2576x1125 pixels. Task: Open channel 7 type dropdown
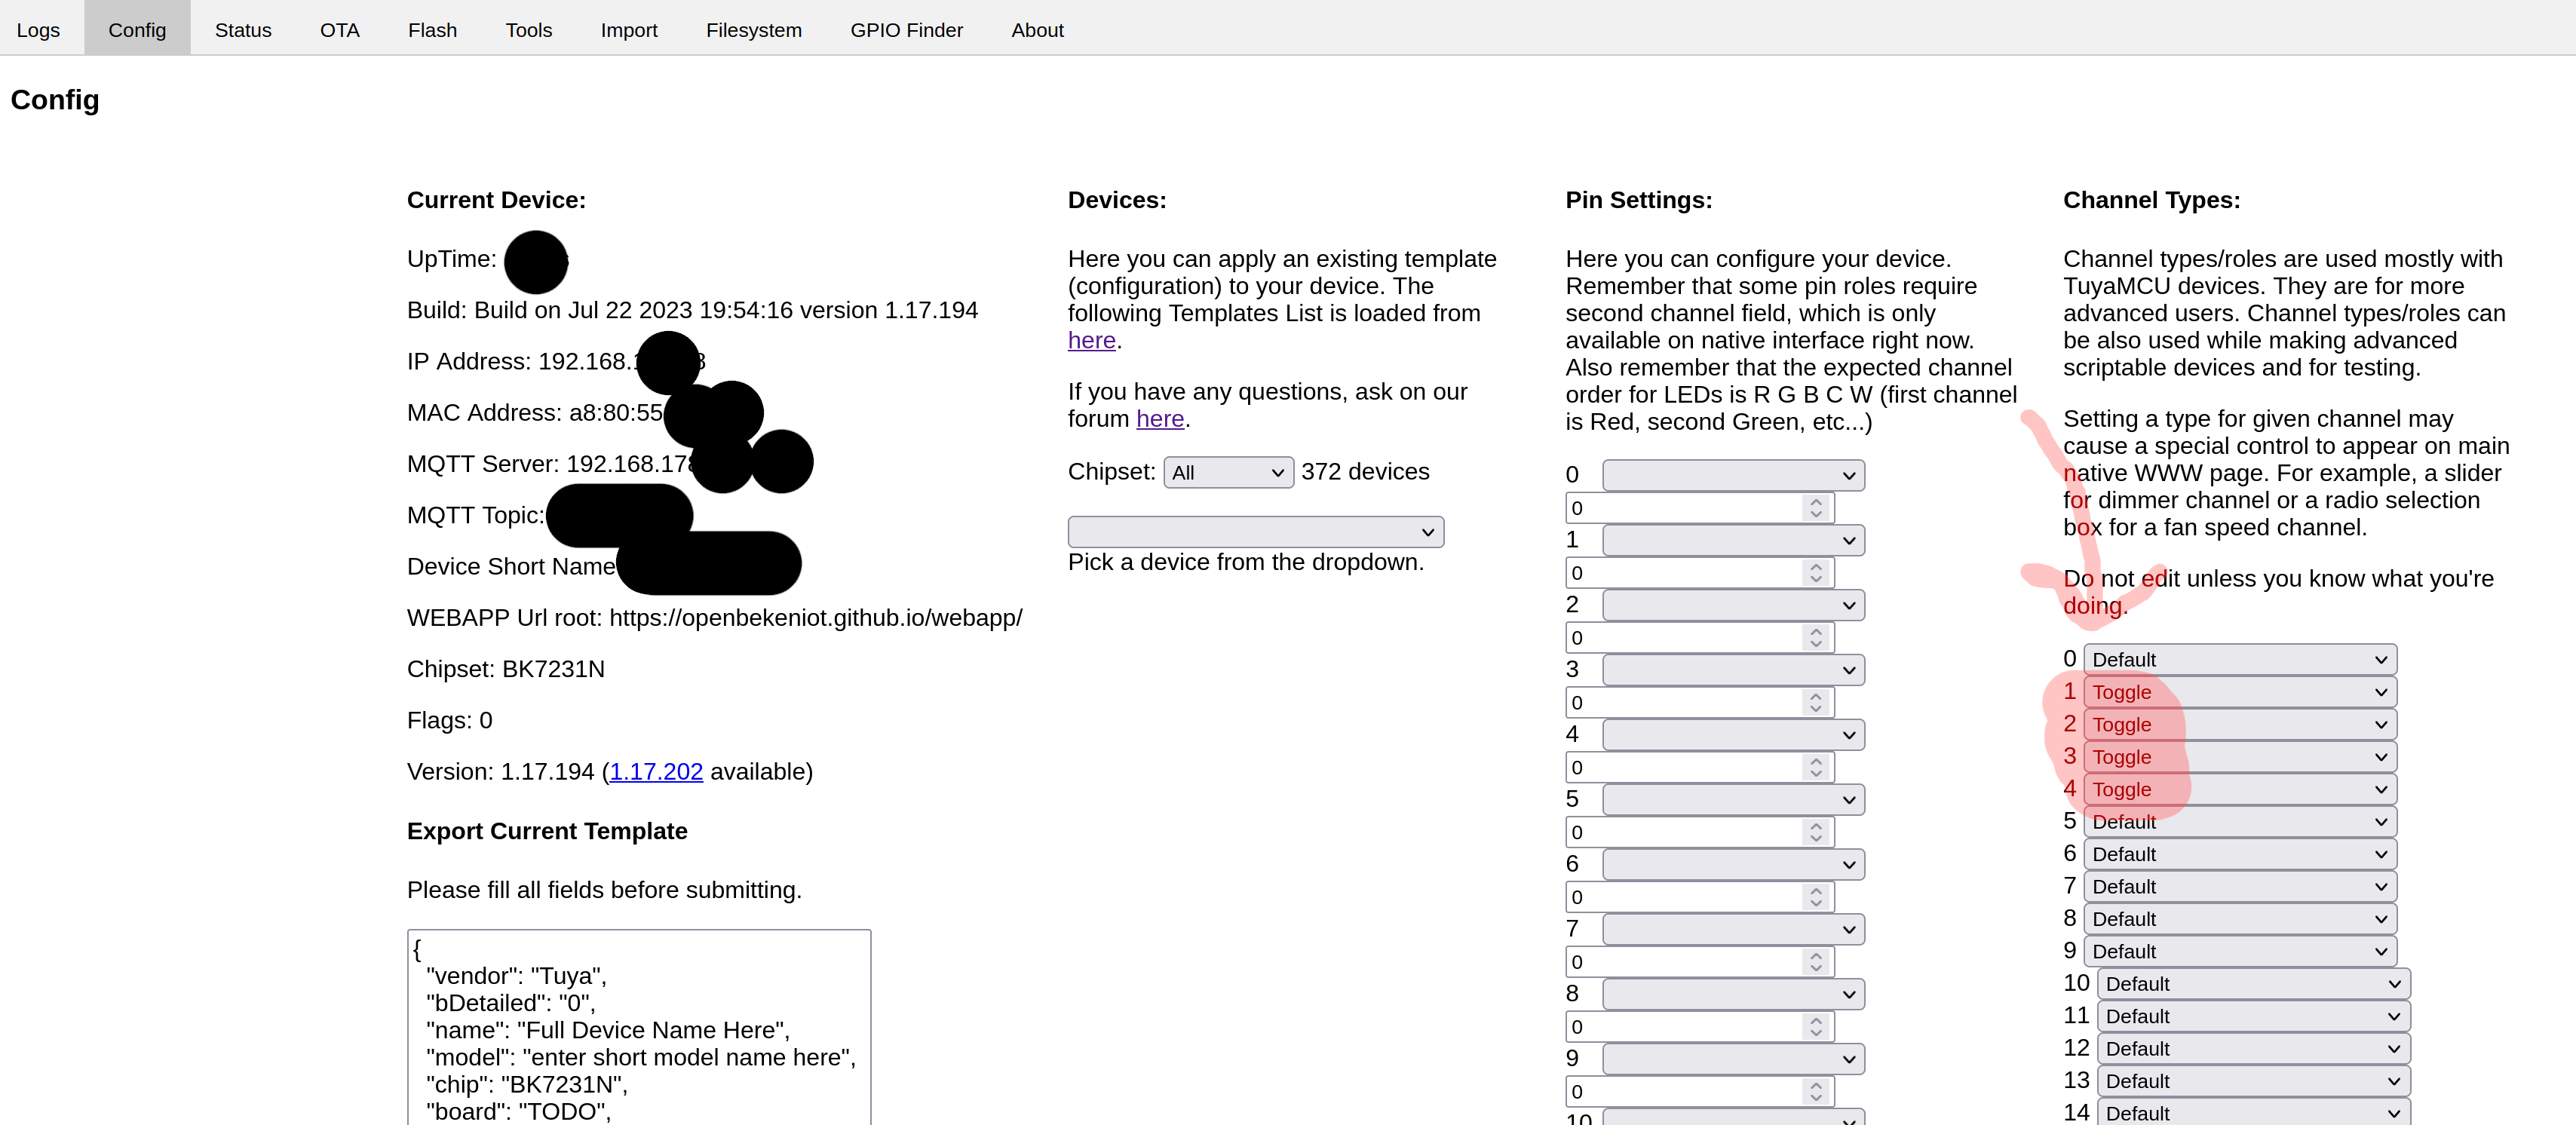click(x=2240, y=887)
